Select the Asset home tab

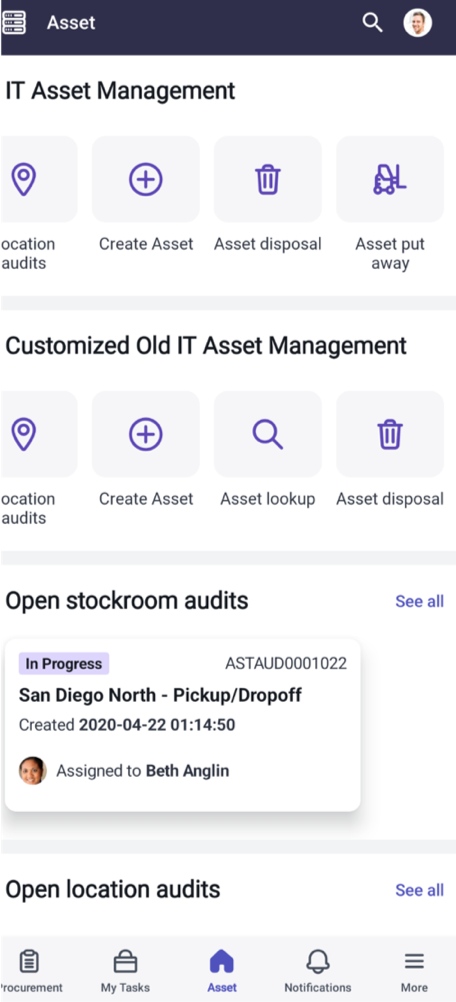(x=222, y=971)
